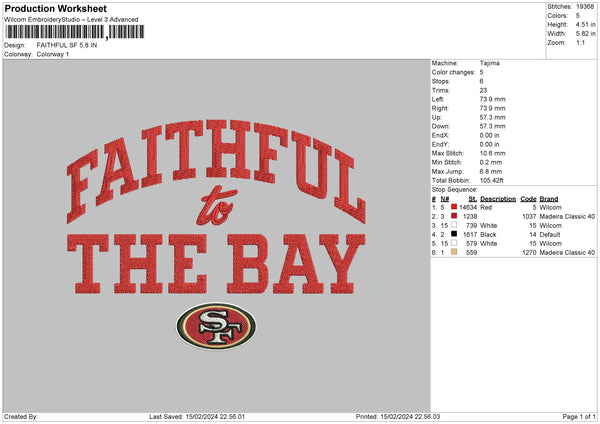Click the Total Bobbin value 105.42ft
600x424 pixels.
point(492,180)
